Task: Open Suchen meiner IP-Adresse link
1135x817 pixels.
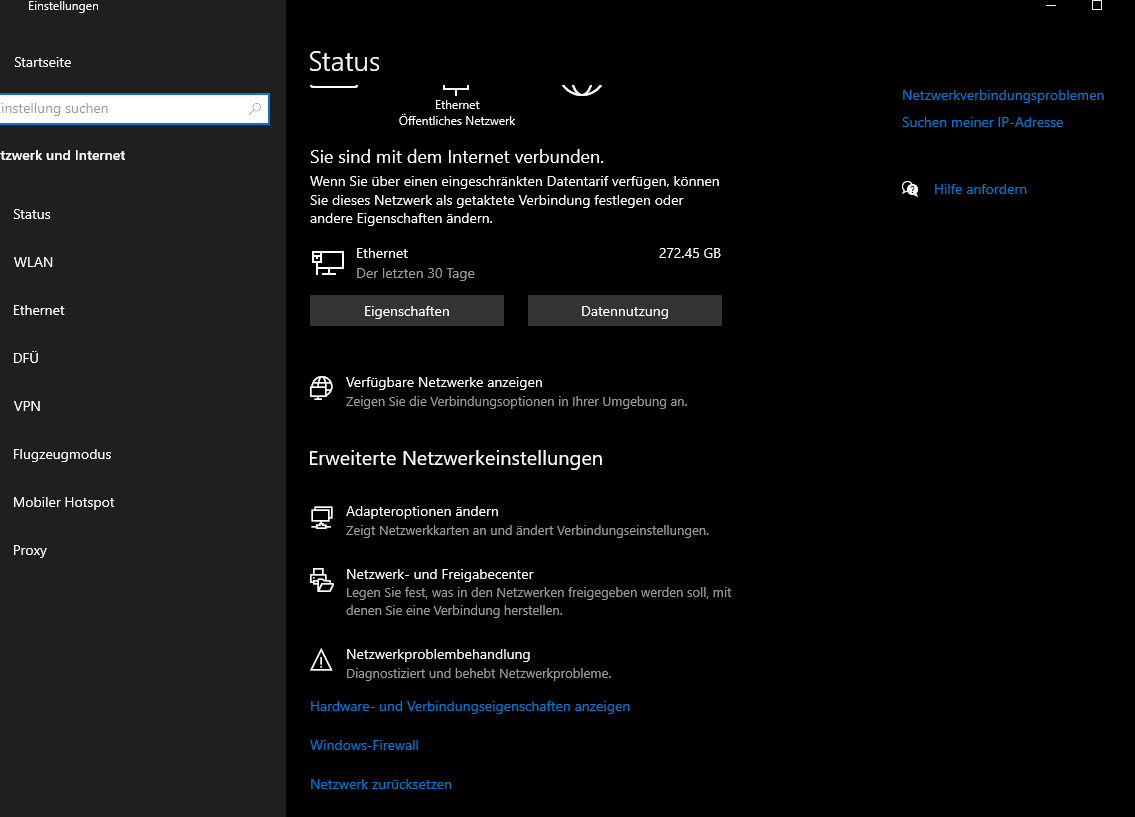Action: pos(982,122)
